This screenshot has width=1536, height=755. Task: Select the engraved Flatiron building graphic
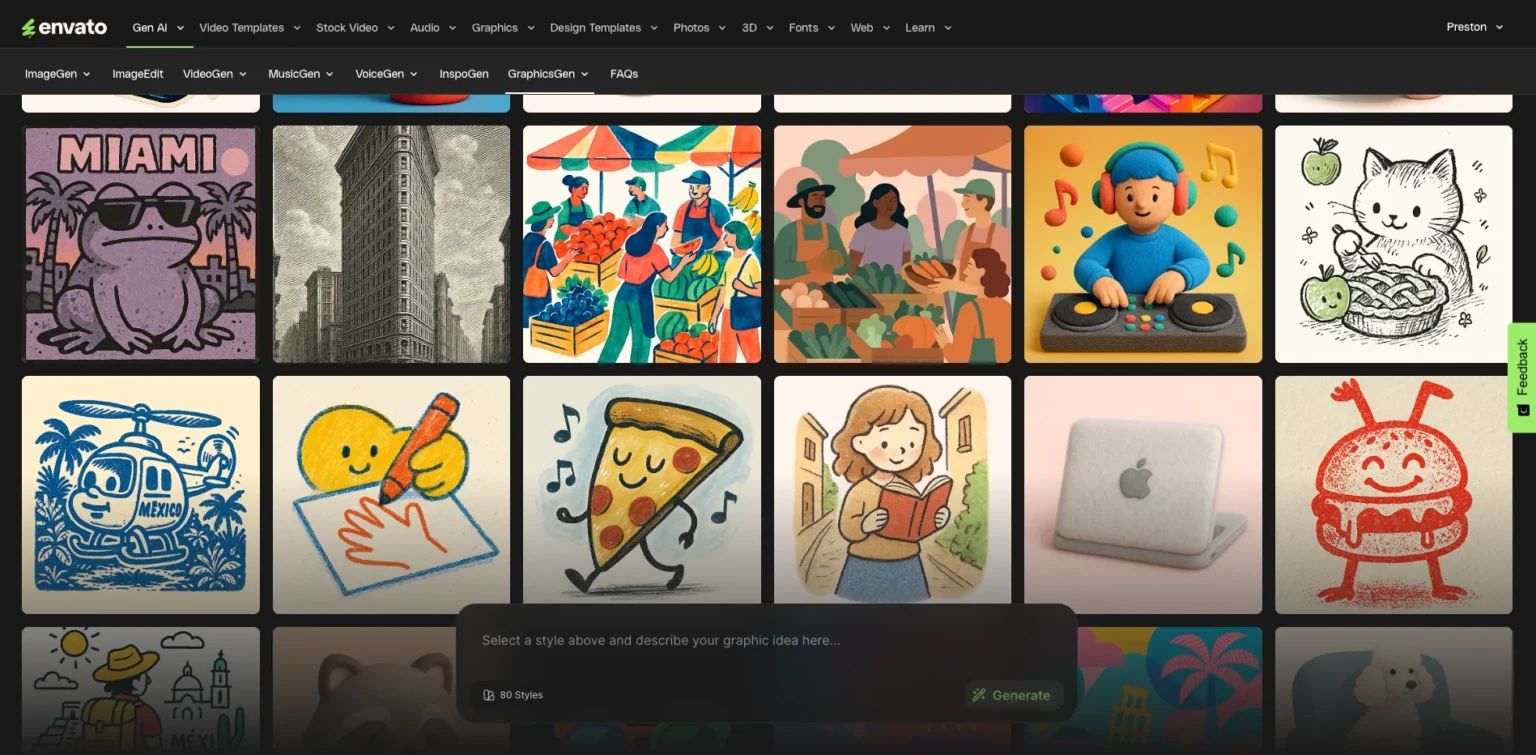tap(391, 244)
